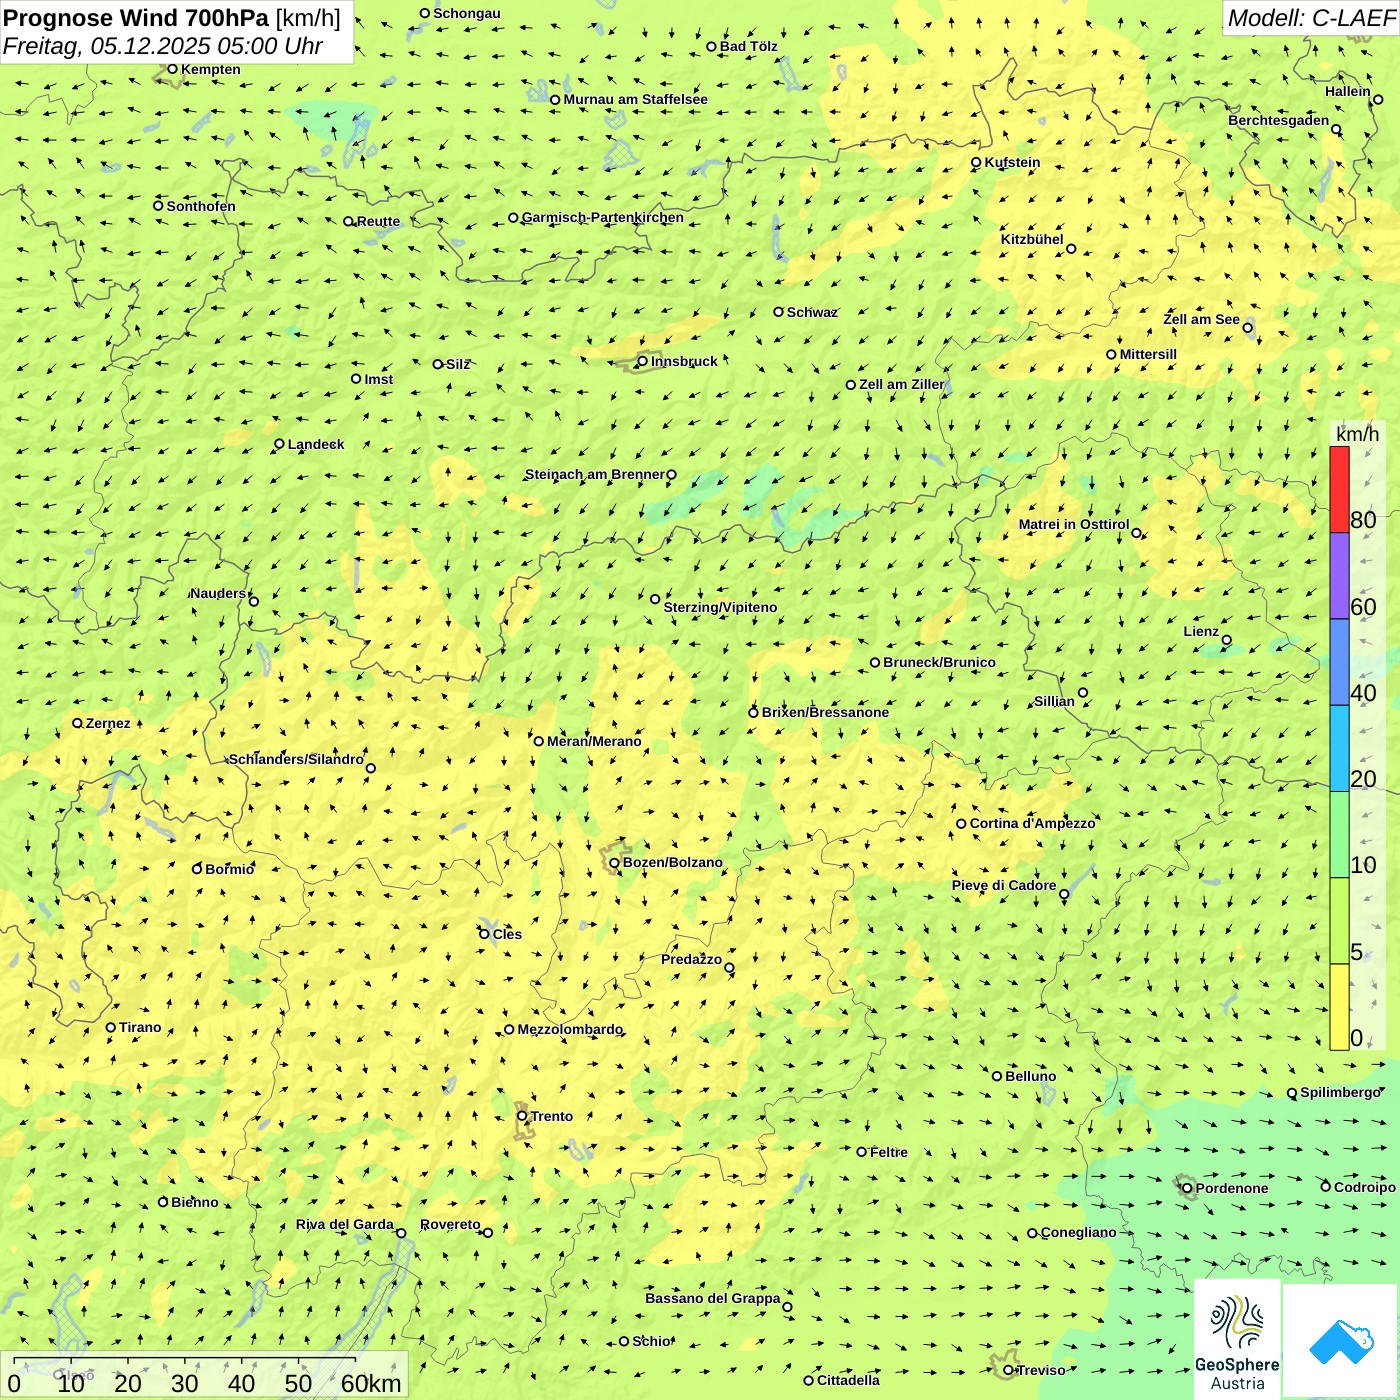Screen dimensions: 1400x1400
Task: Select the Innsbruck city label
Action: (684, 361)
